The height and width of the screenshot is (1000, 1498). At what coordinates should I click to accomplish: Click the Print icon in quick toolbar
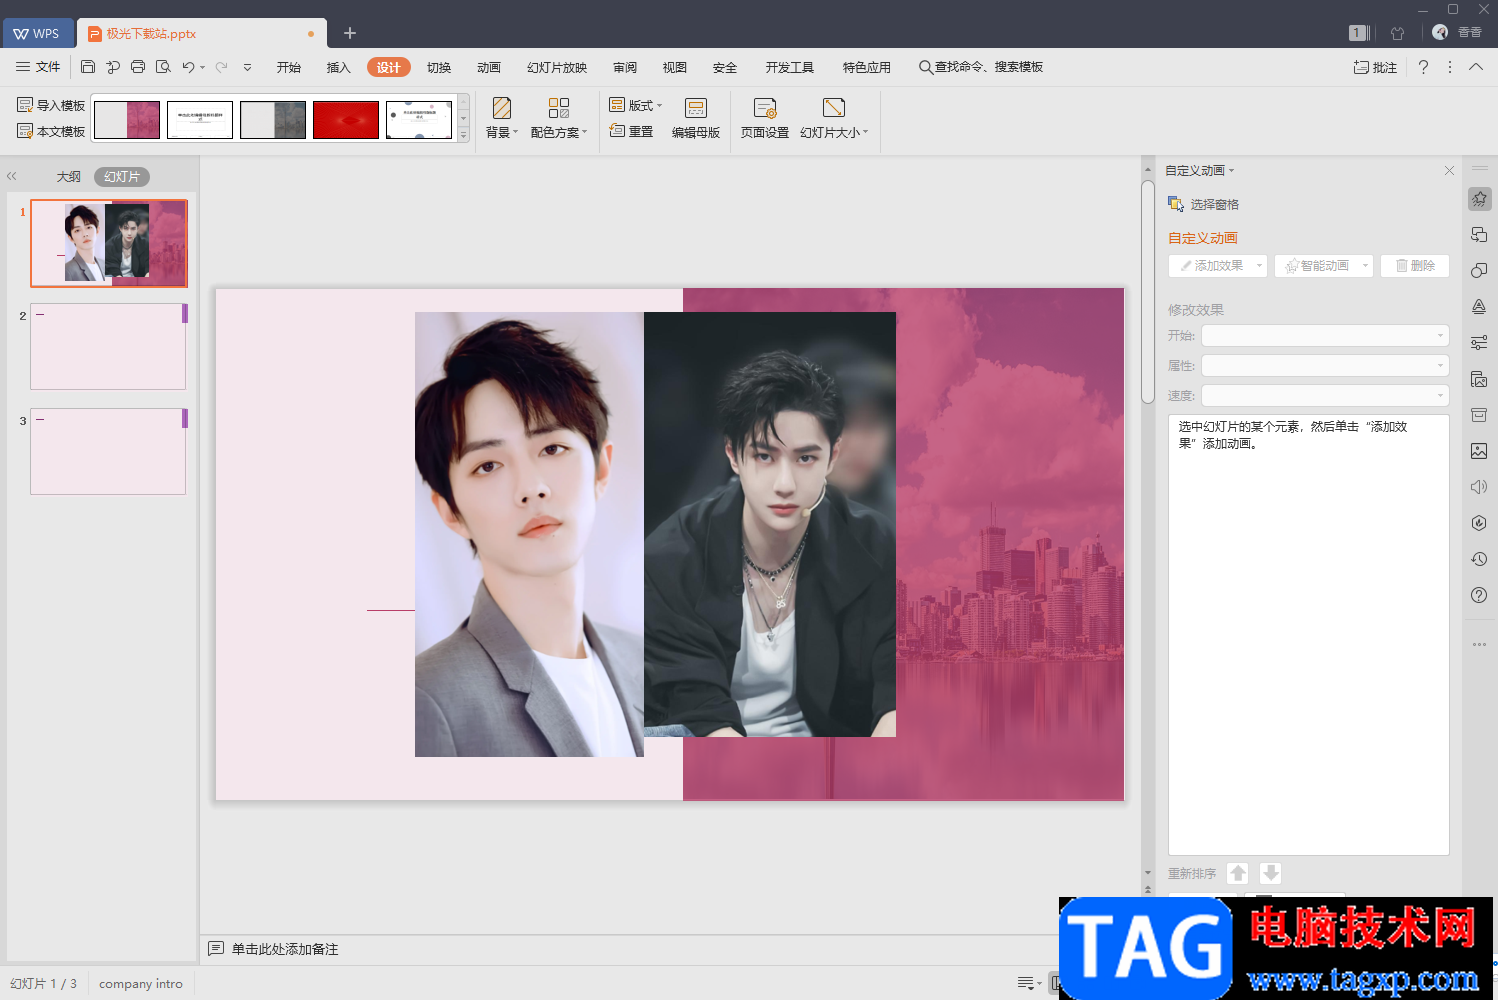coord(138,67)
